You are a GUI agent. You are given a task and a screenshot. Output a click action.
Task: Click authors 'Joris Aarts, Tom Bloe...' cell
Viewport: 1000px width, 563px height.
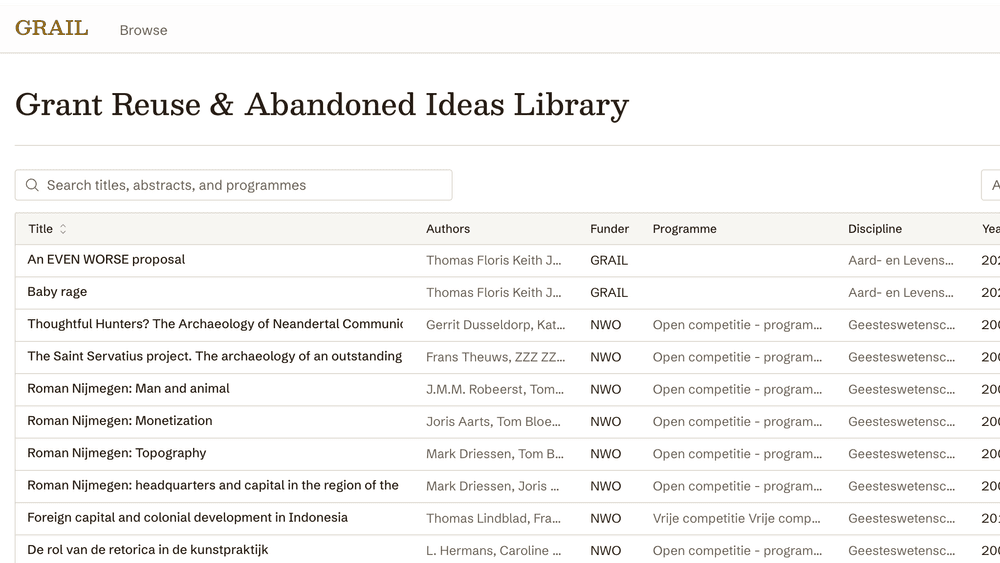coord(493,421)
